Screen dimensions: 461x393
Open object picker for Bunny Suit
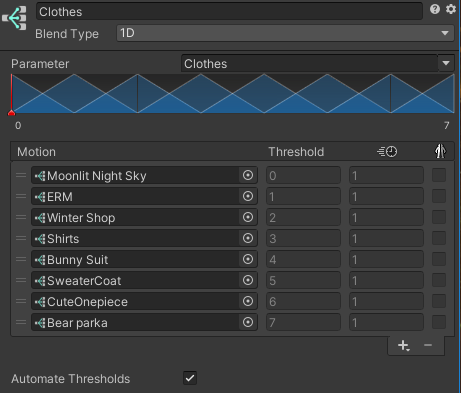[248, 259]
